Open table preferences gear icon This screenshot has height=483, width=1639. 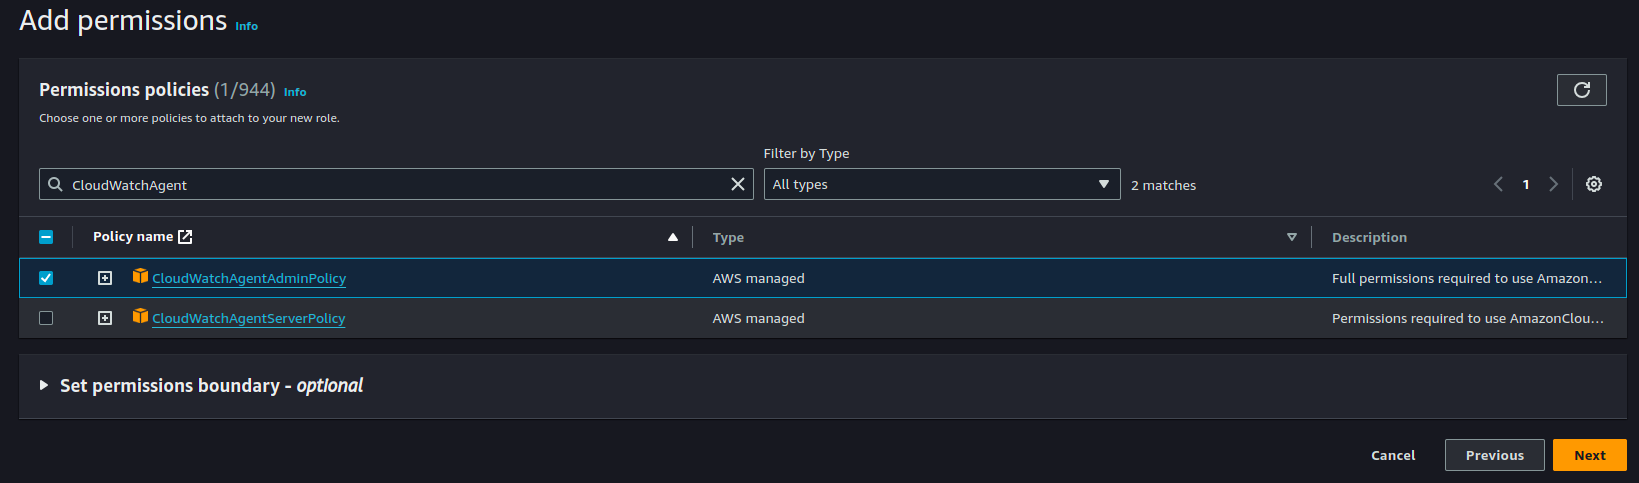(1594, 184)
